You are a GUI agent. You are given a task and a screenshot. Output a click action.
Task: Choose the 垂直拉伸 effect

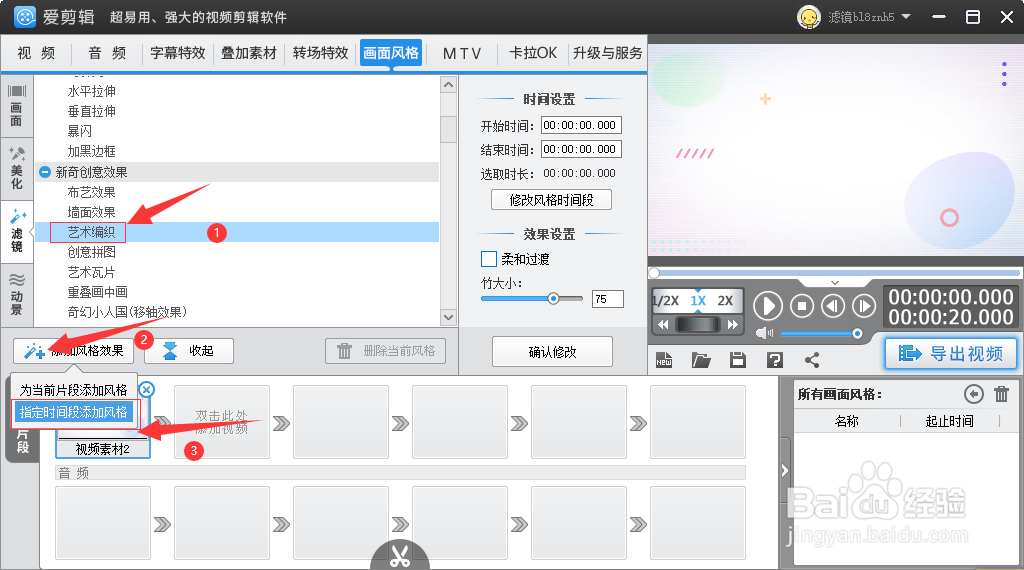coord(91,112)
